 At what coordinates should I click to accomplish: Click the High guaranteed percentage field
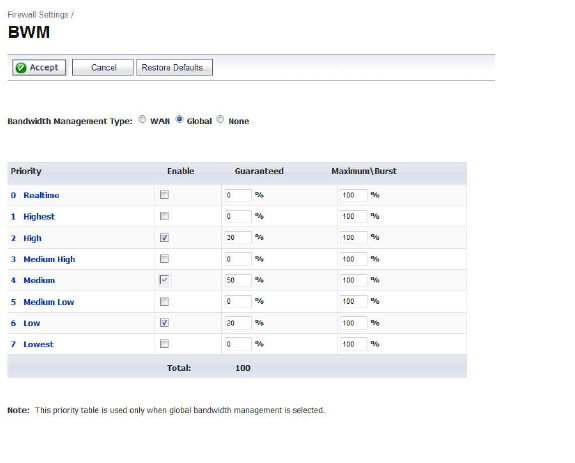[238, 238]
